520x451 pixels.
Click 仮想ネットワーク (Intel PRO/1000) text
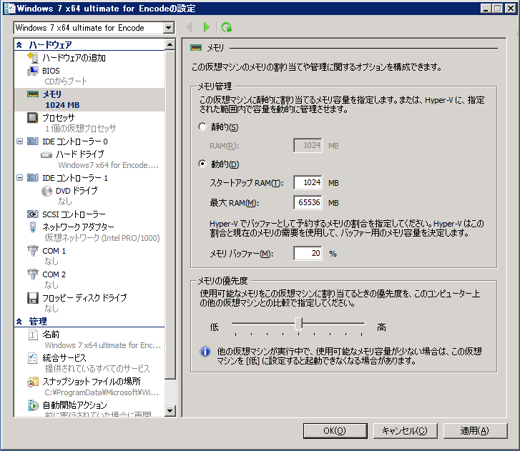[102, 238]
